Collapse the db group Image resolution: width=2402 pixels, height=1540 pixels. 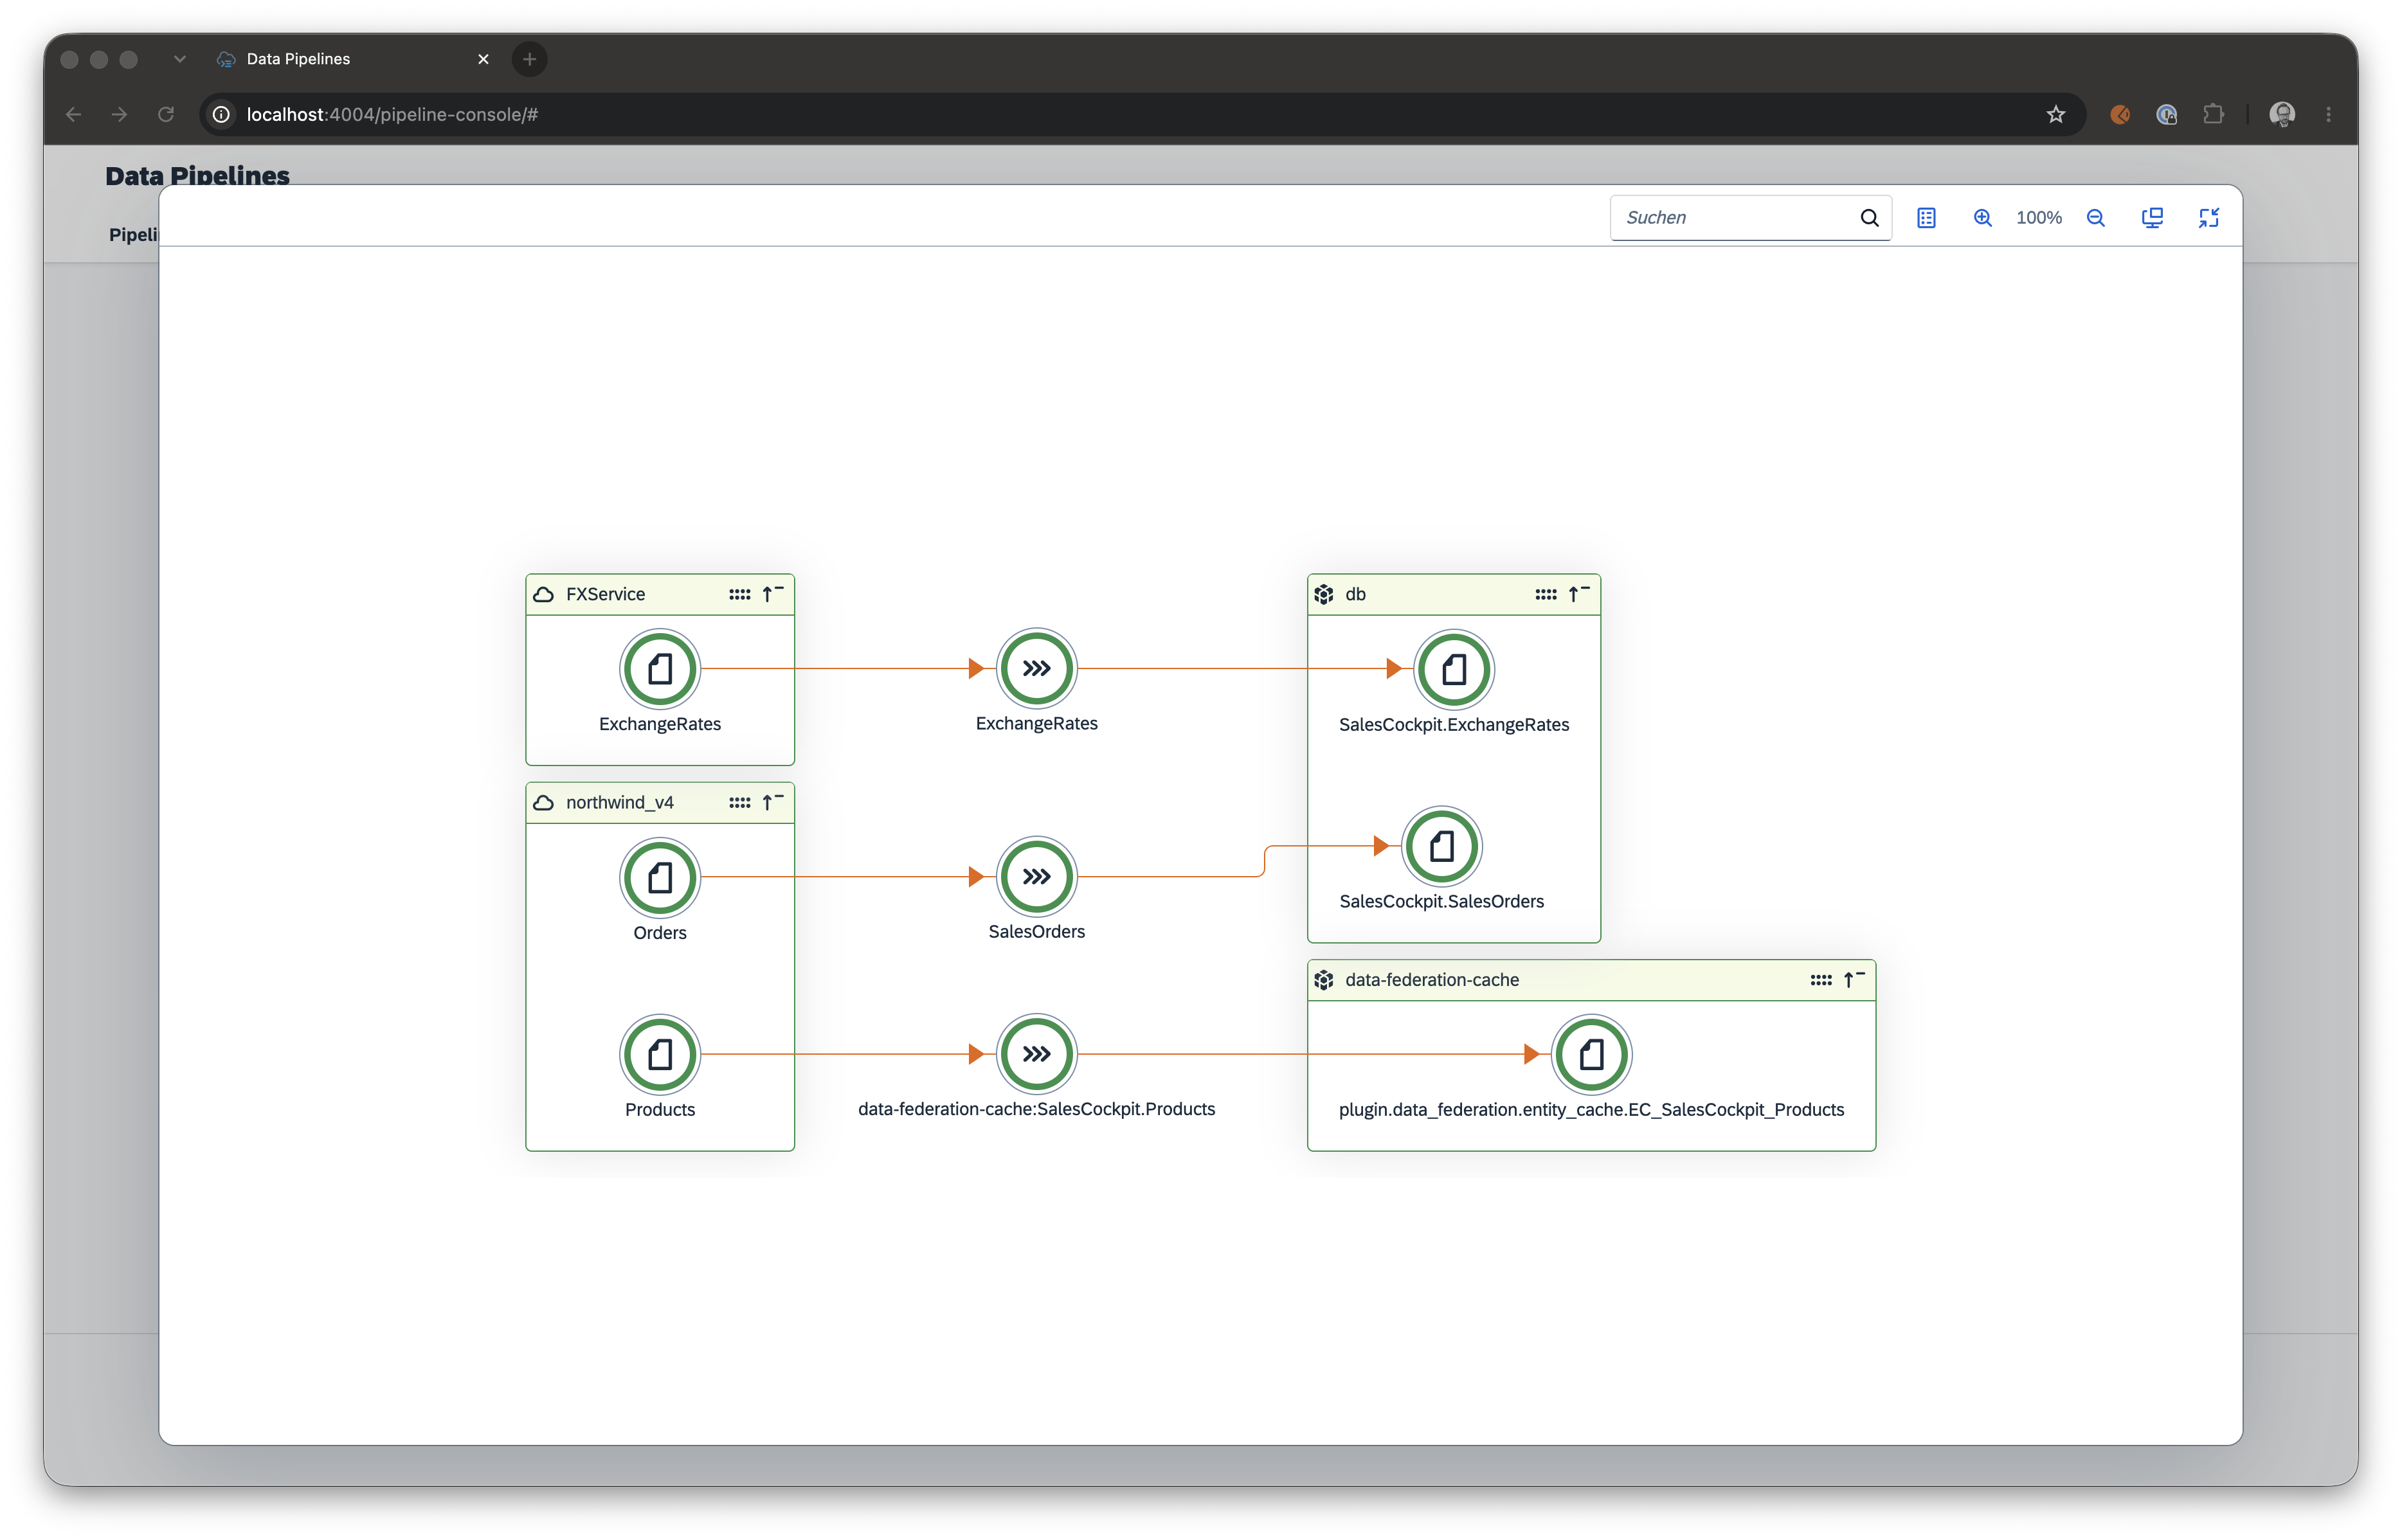click(1578, 594)
